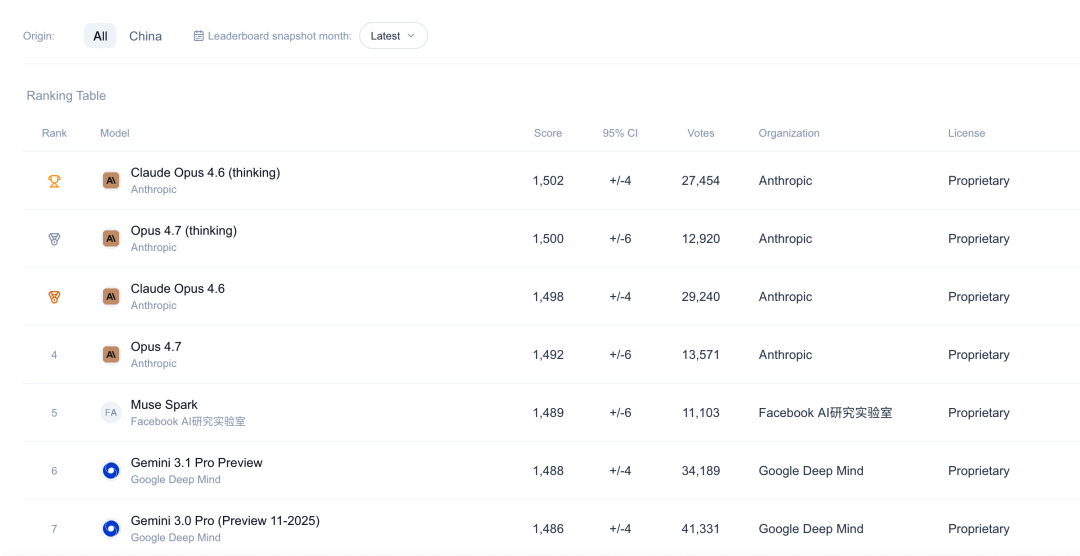This screenshot has height=556, width=1080.
Task: Sort by the 95% CI column header
Action: [620, 133]
